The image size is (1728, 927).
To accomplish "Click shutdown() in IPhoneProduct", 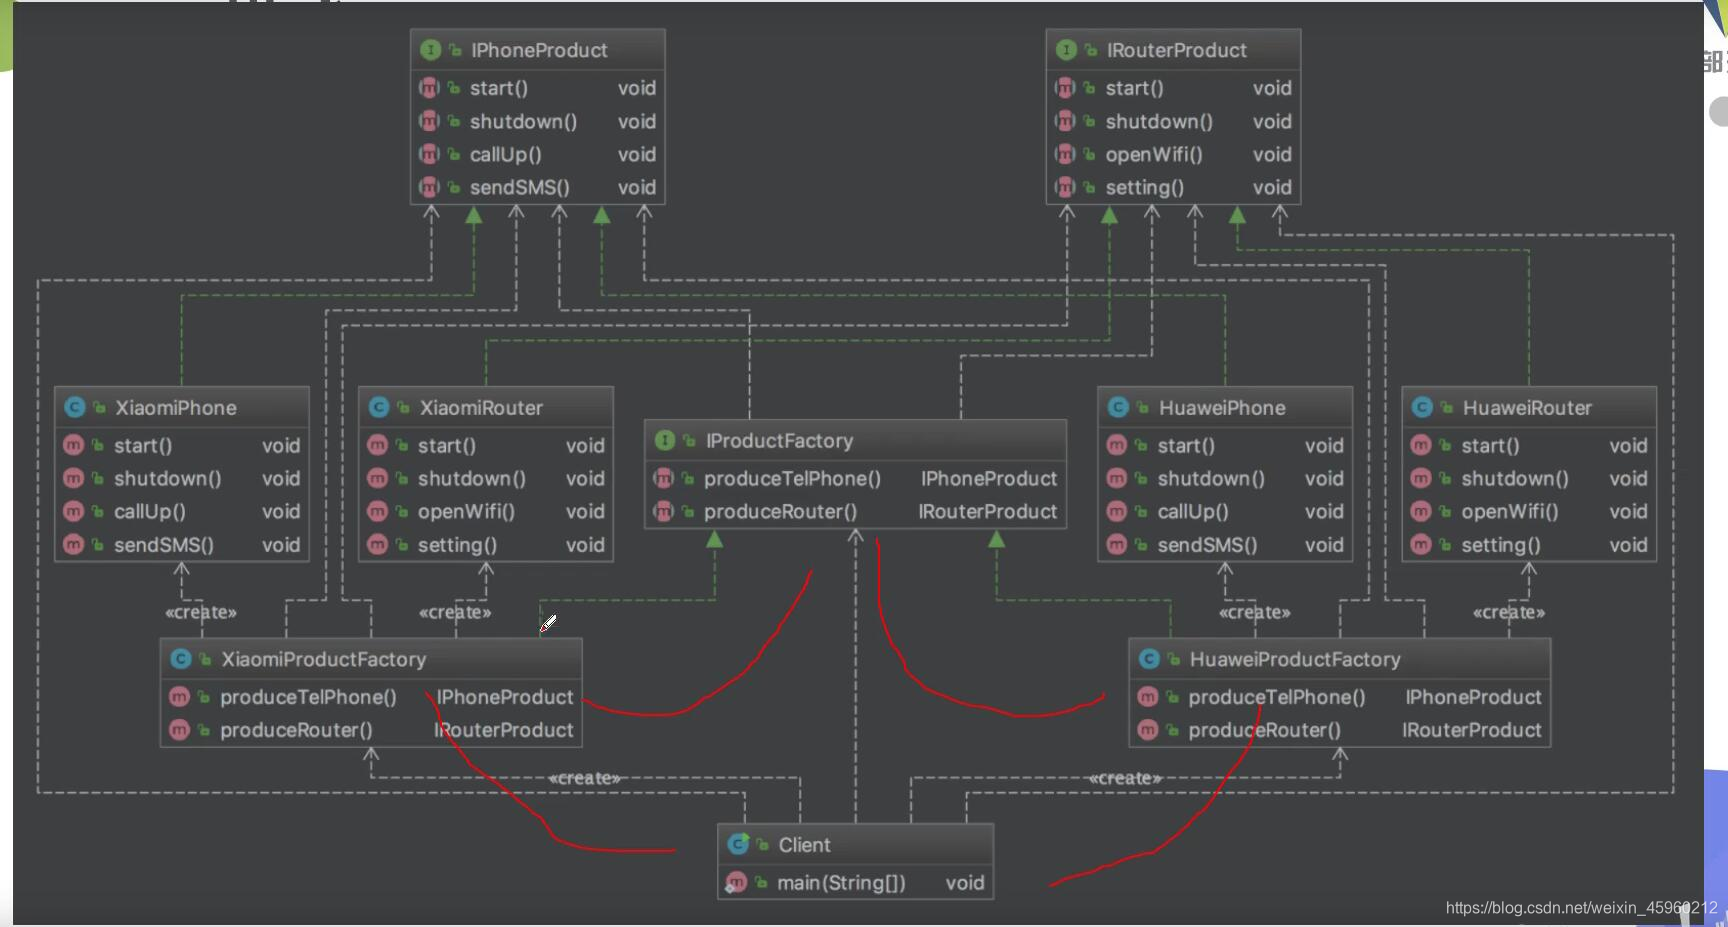I will click(x=523, y=122).
